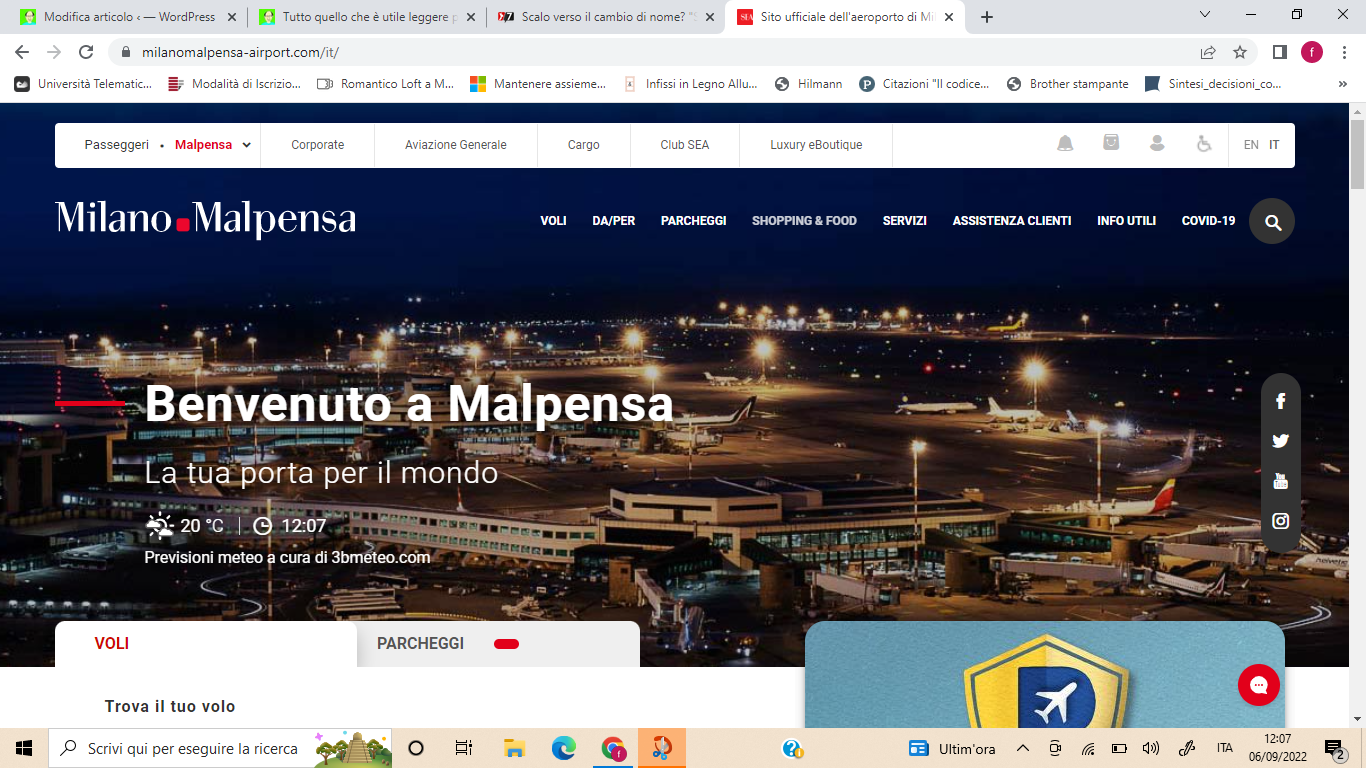Click the Milano Malpensa logo
The image size is (1366, 768).
[x=205, y=219]
